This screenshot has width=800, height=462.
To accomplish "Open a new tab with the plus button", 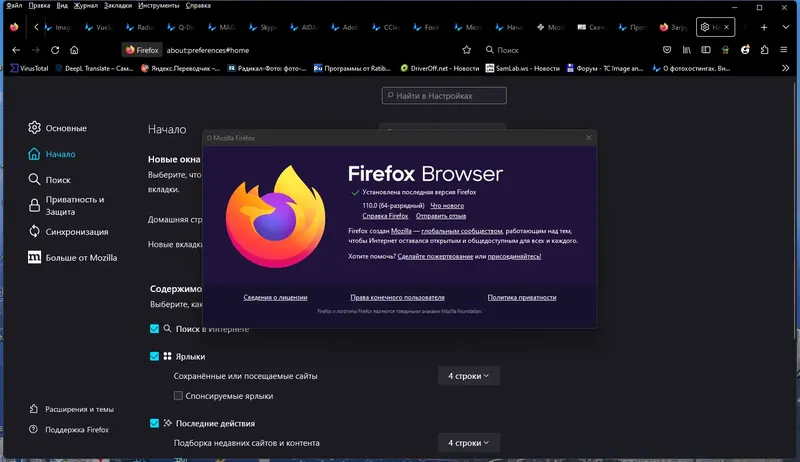I will [764, 27].
